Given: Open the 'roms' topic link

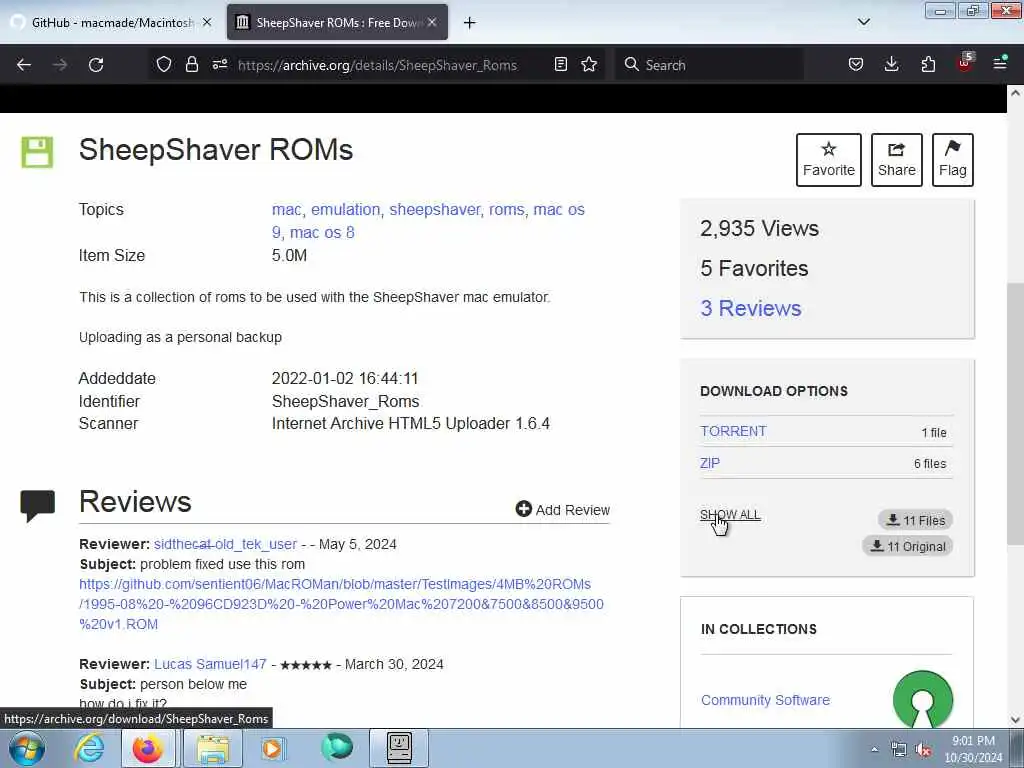Looking at the screenshot, I should pos(507,210).
